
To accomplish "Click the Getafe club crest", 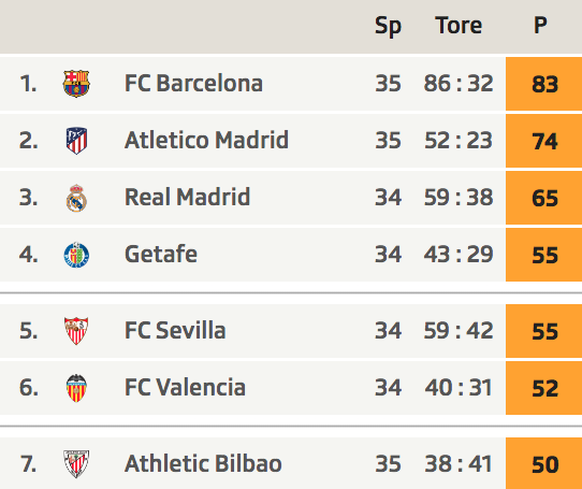I will [x=76, y=255].
